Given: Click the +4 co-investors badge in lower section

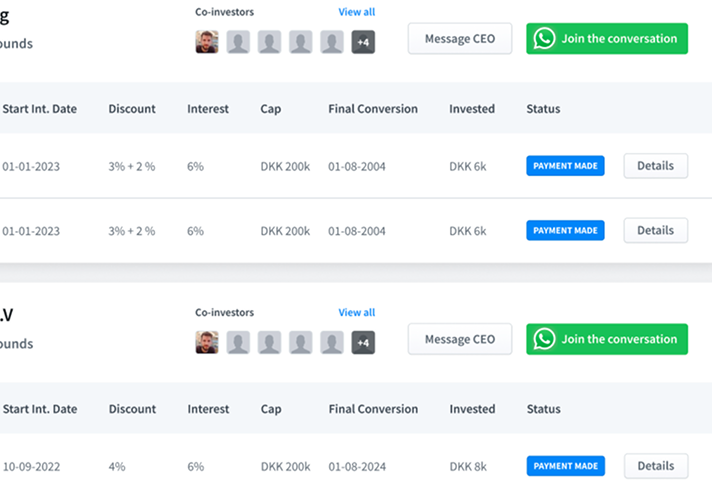Looking at the screenshot, I should 363,342.
